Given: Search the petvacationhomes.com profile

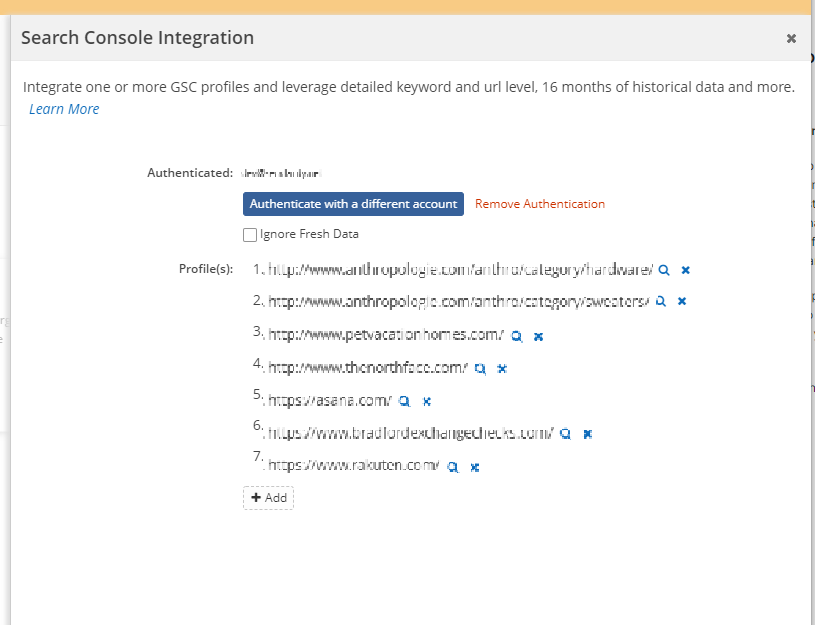Looking at the screenshot, I should pyautogui.click(x=516, y=336).
